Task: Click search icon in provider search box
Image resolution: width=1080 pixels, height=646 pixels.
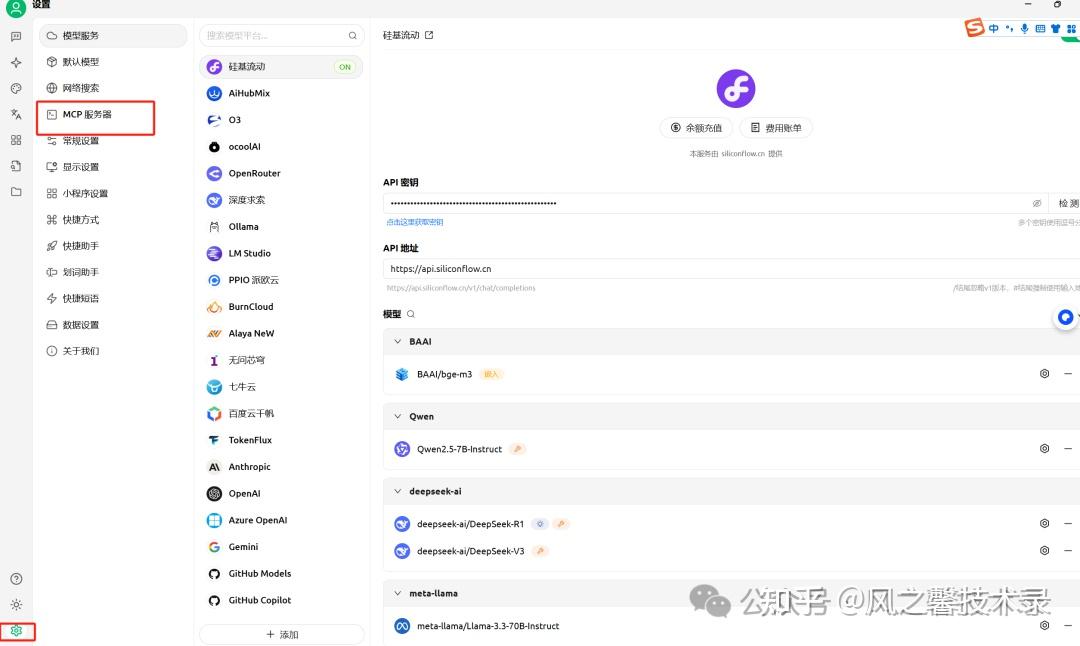Action: coord(353,36)
